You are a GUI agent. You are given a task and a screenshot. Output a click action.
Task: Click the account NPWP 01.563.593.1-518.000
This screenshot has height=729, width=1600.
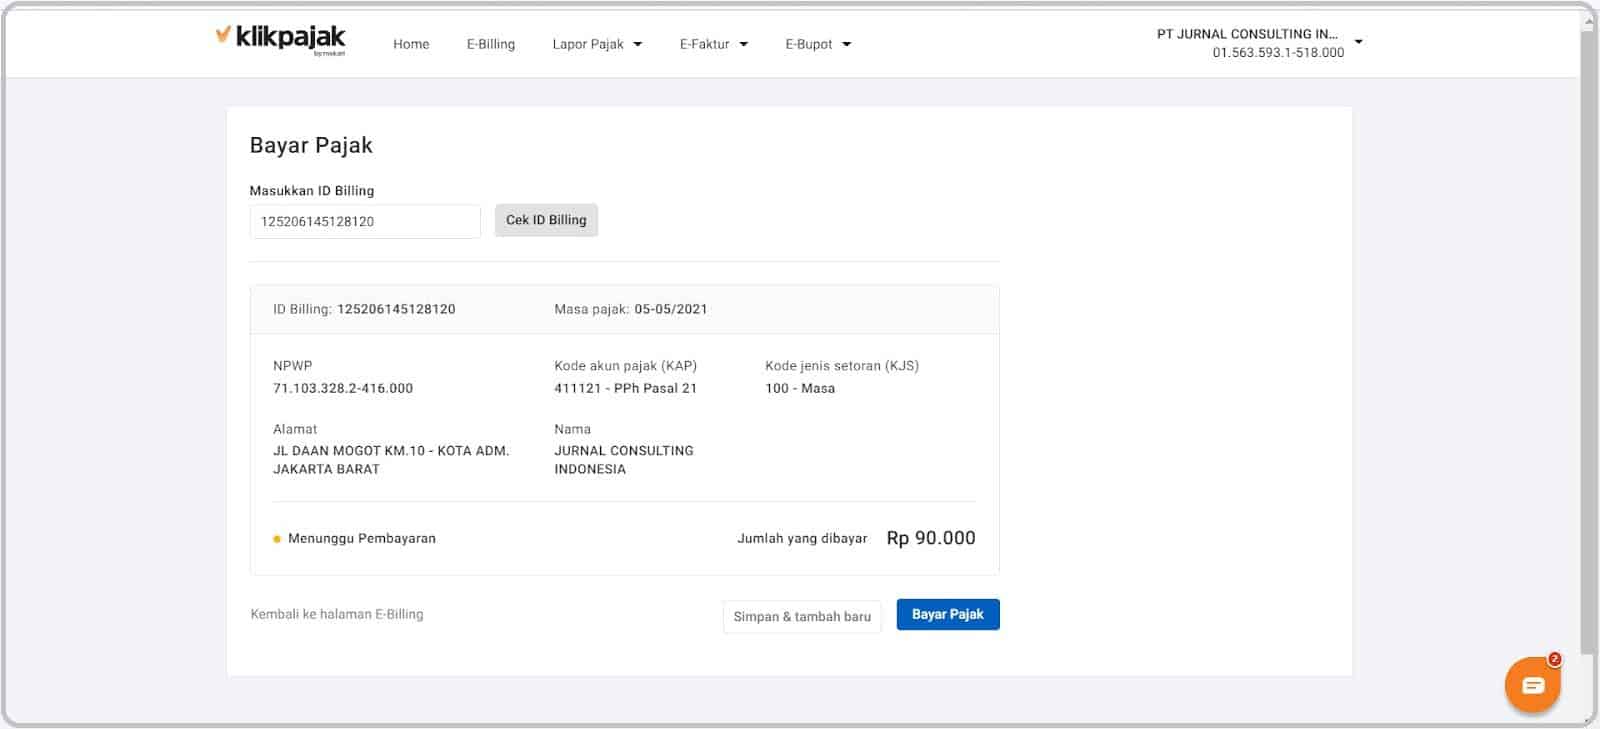coord(1278,53)
